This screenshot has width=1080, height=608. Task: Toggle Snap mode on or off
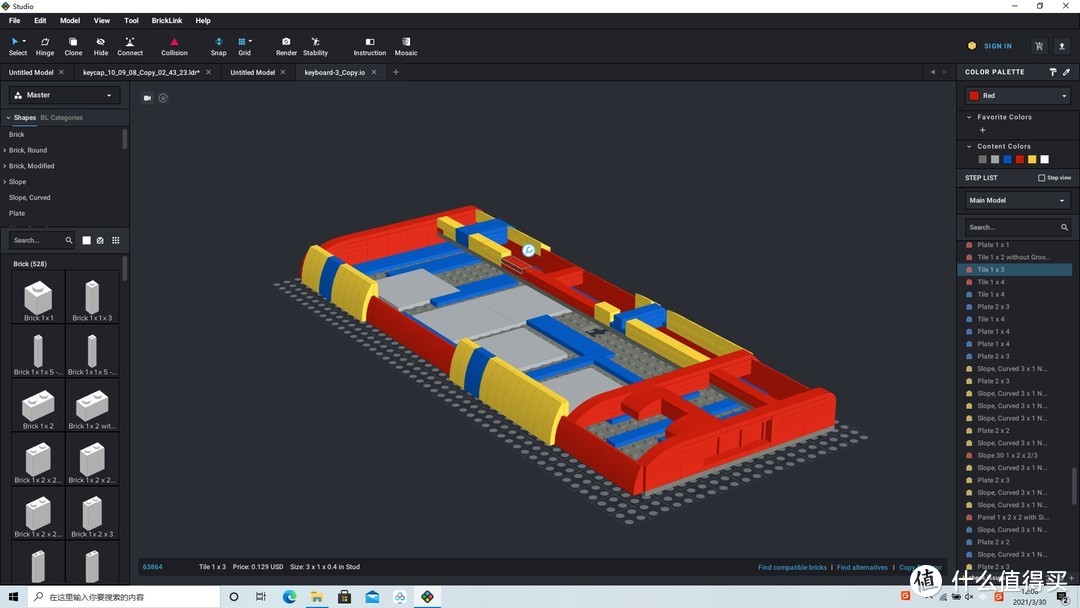[218, 46]
